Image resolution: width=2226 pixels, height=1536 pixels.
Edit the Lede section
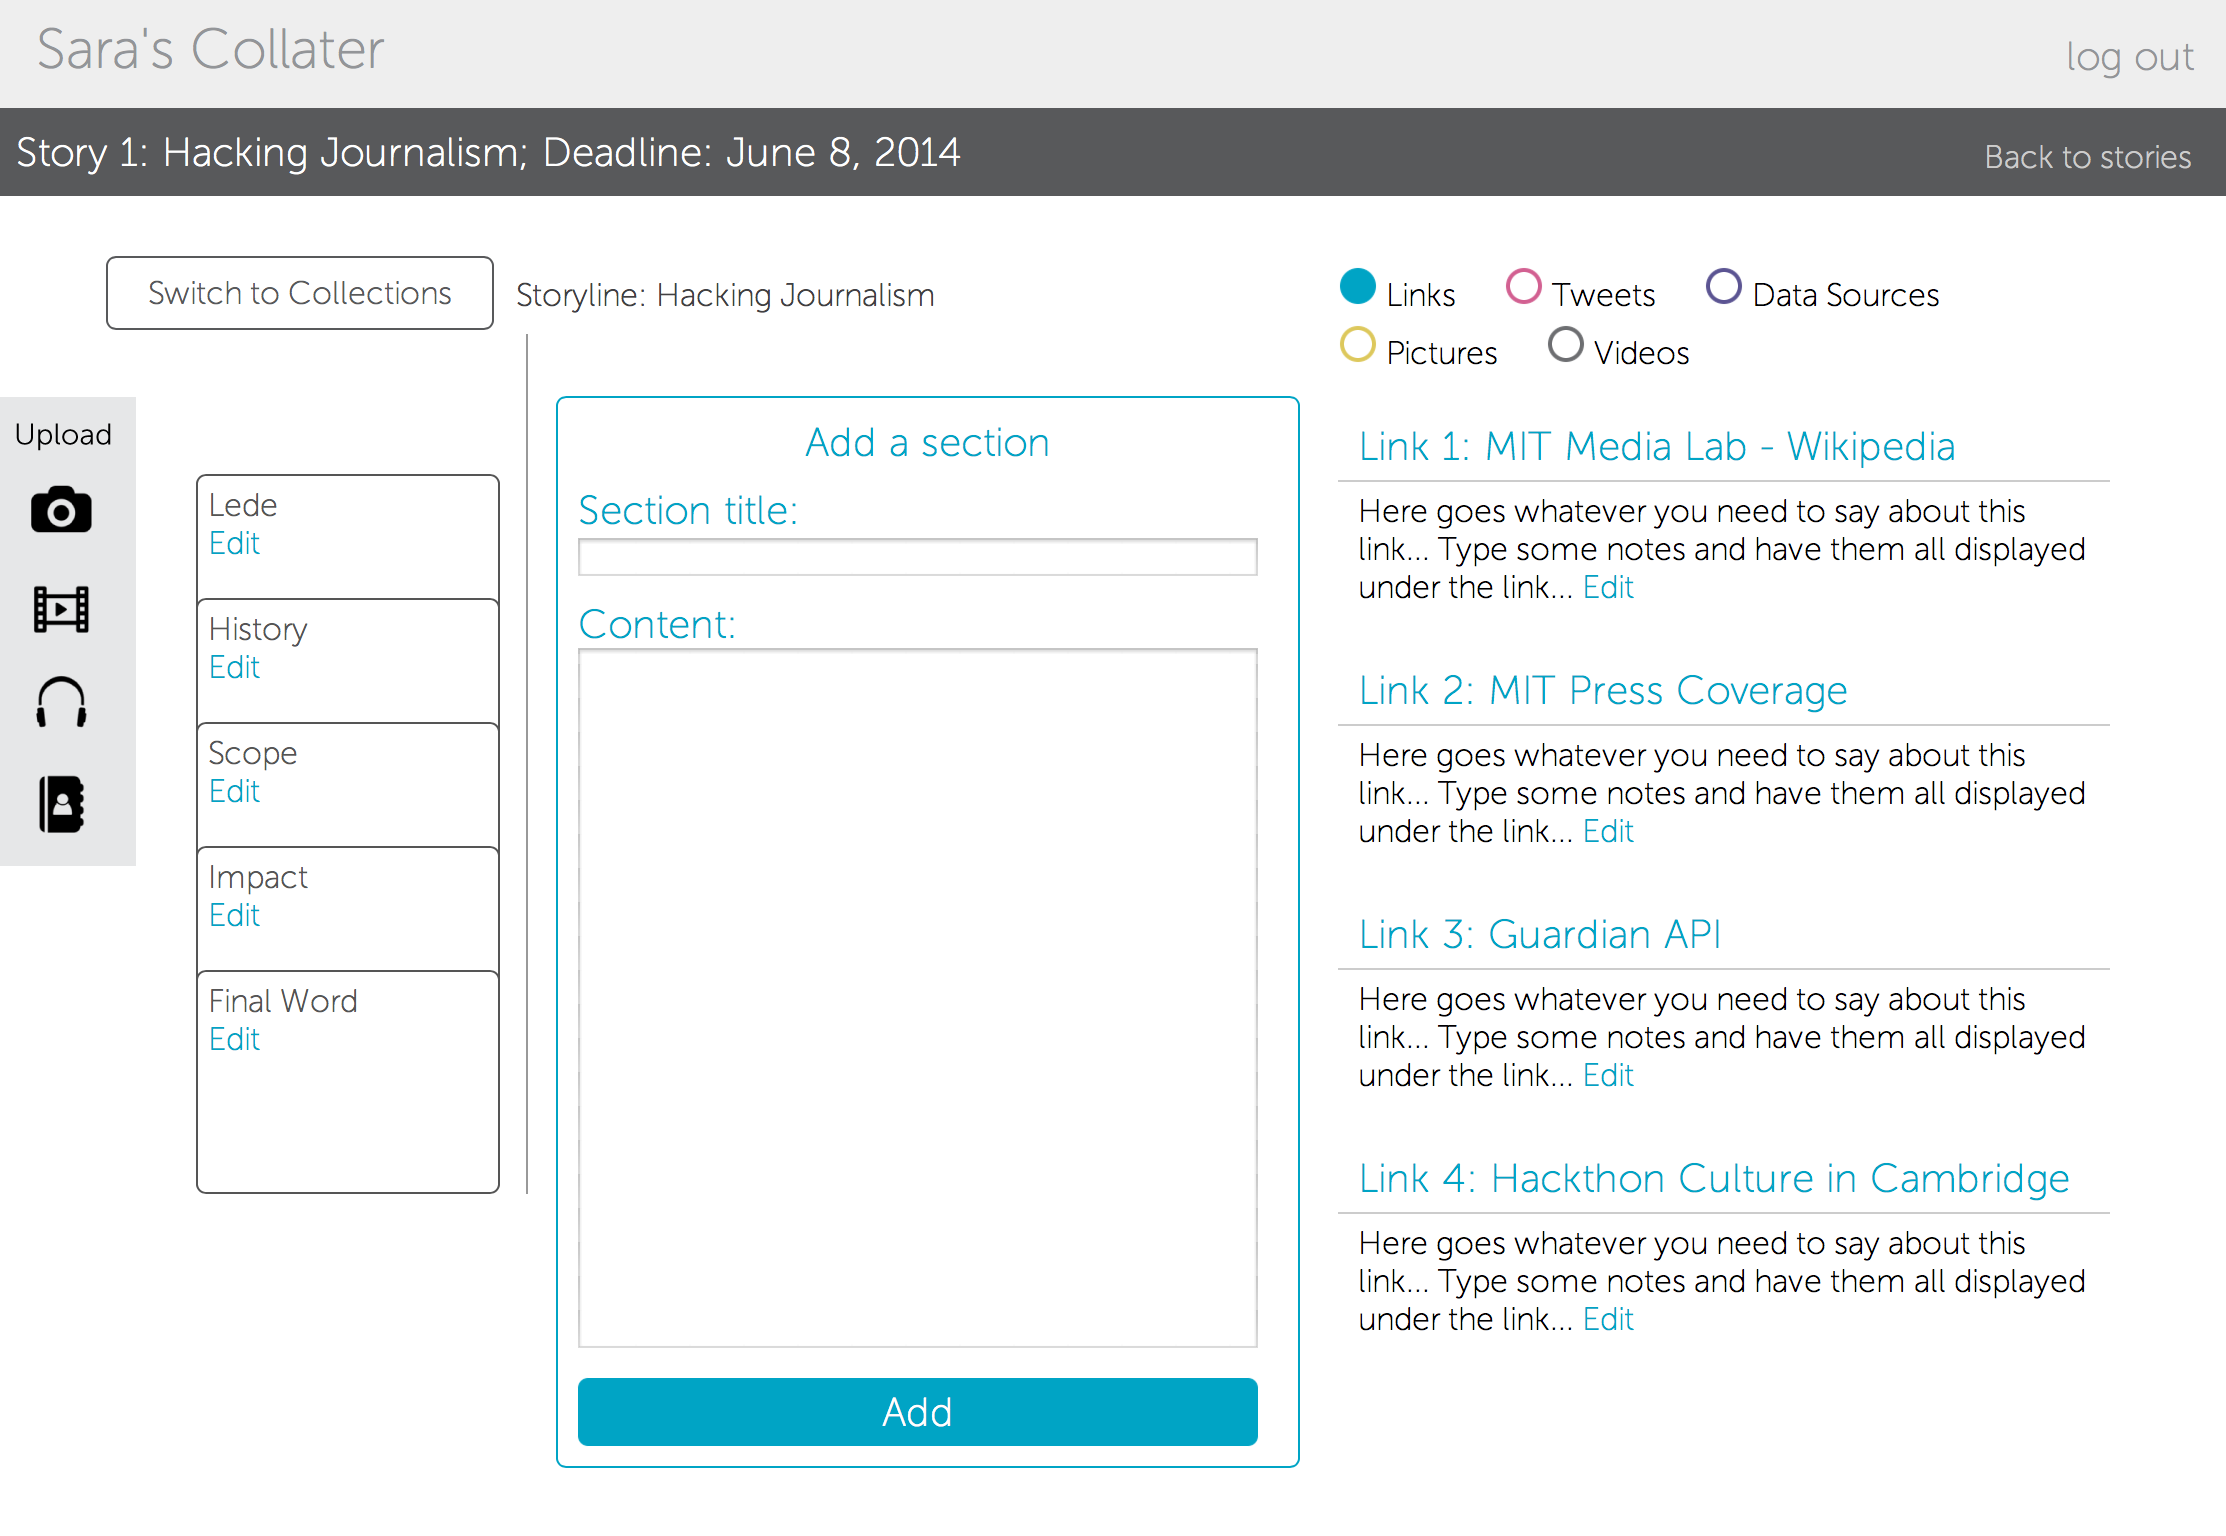(x=234, y=544)
